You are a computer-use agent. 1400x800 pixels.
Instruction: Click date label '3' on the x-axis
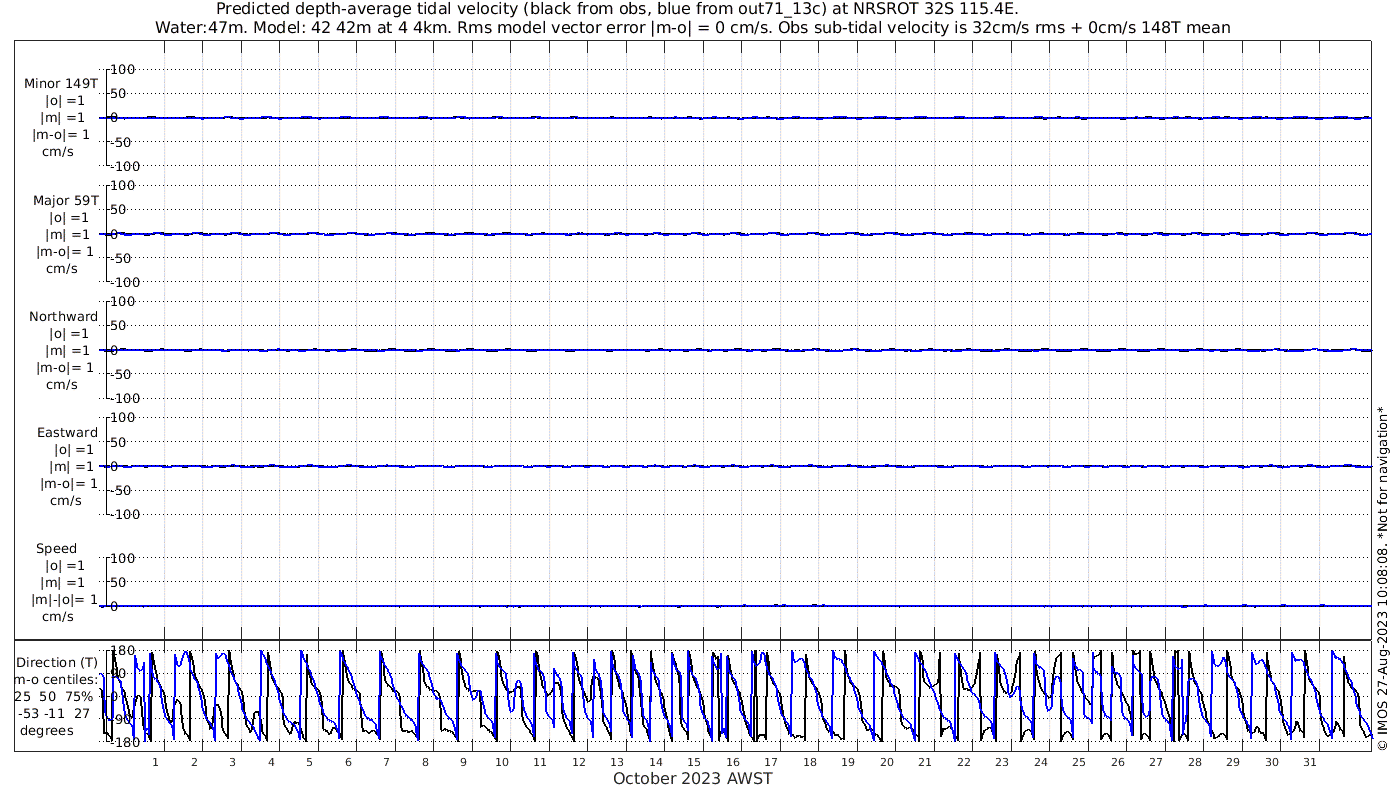(x=232, y=762)
